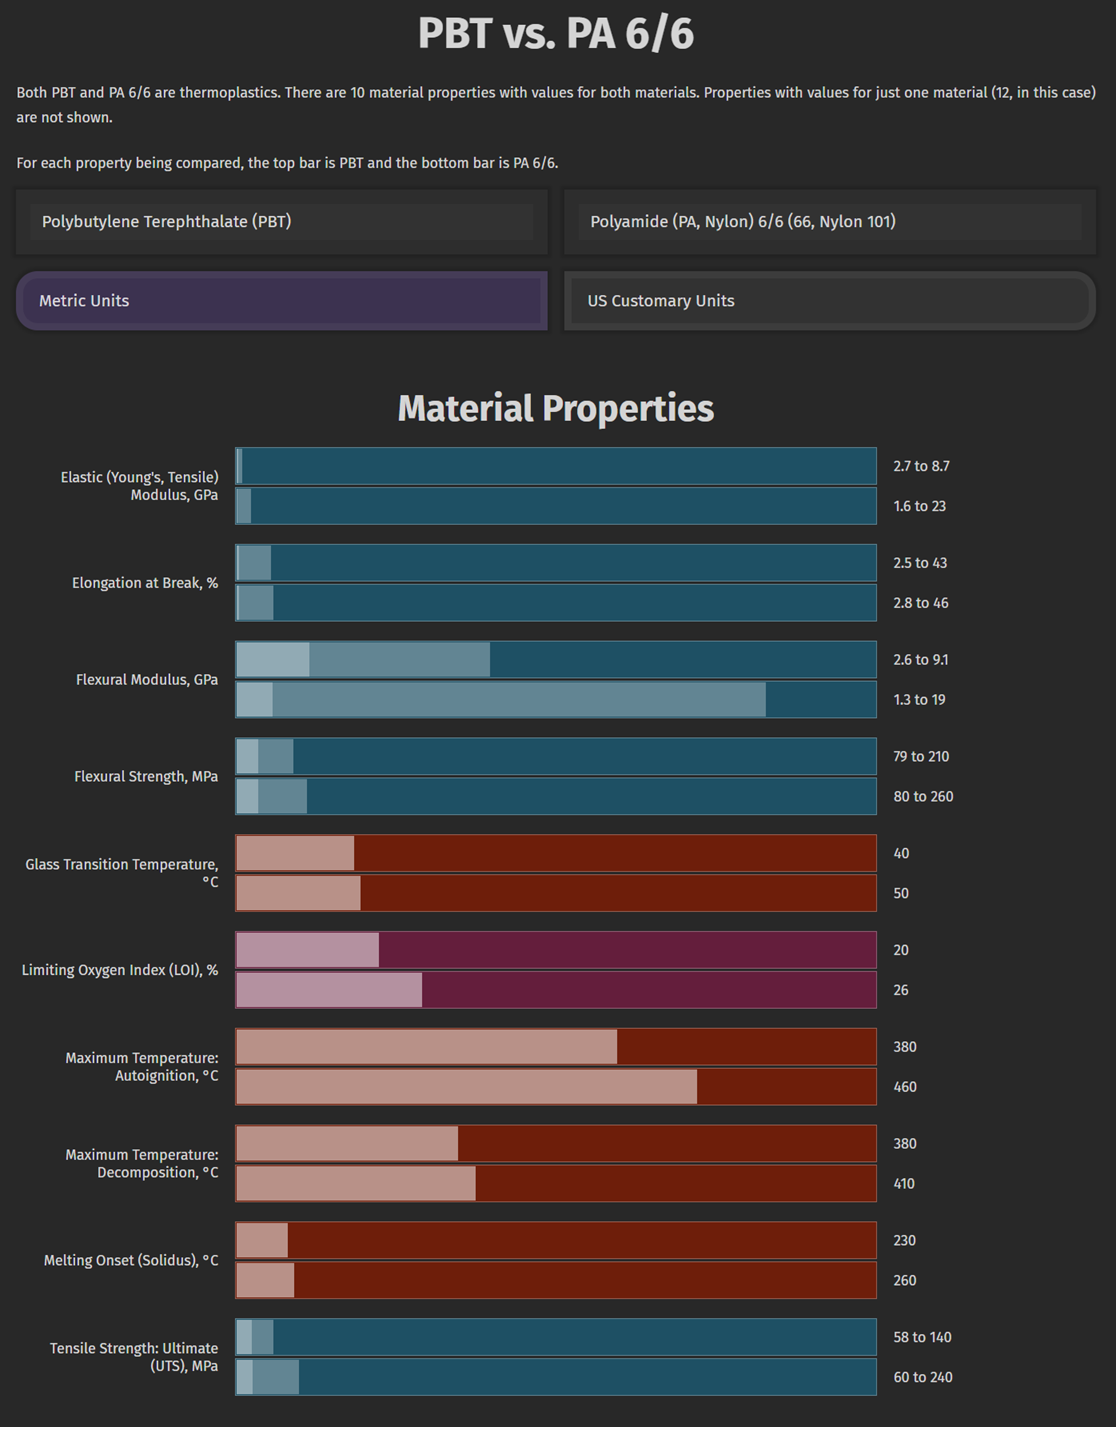Click the UTS bar valued 60 to 240
Viewport: 1116px width, 1440px height.
tap(556, 1377)
